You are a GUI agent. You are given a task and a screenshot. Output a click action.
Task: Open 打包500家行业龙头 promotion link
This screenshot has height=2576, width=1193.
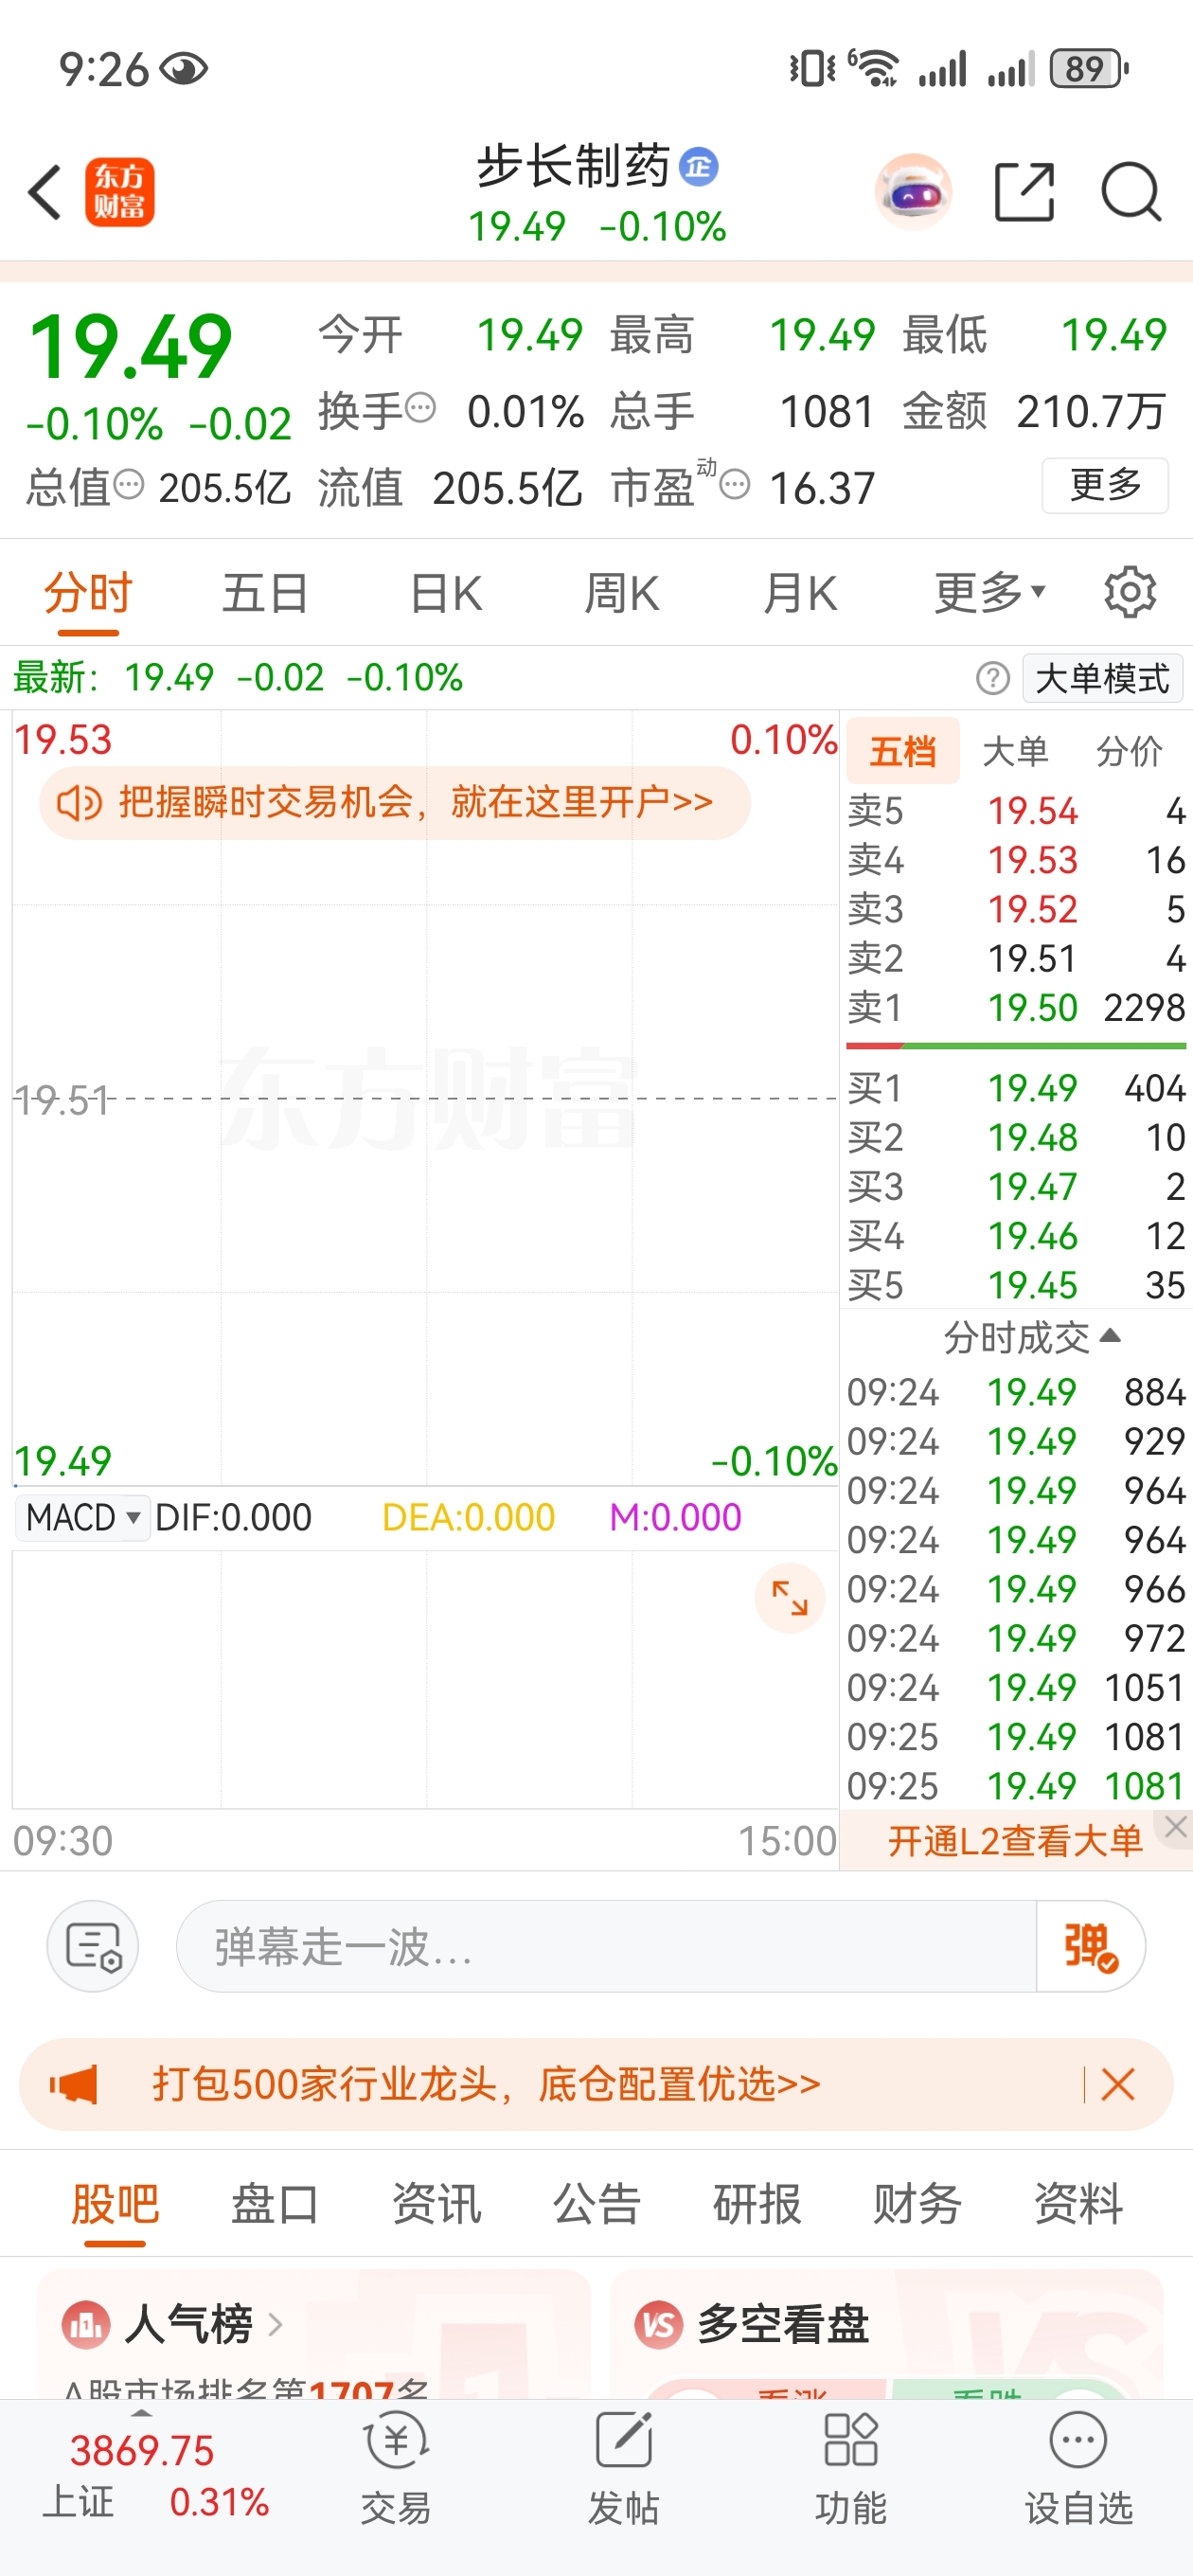pos(486,2084)
